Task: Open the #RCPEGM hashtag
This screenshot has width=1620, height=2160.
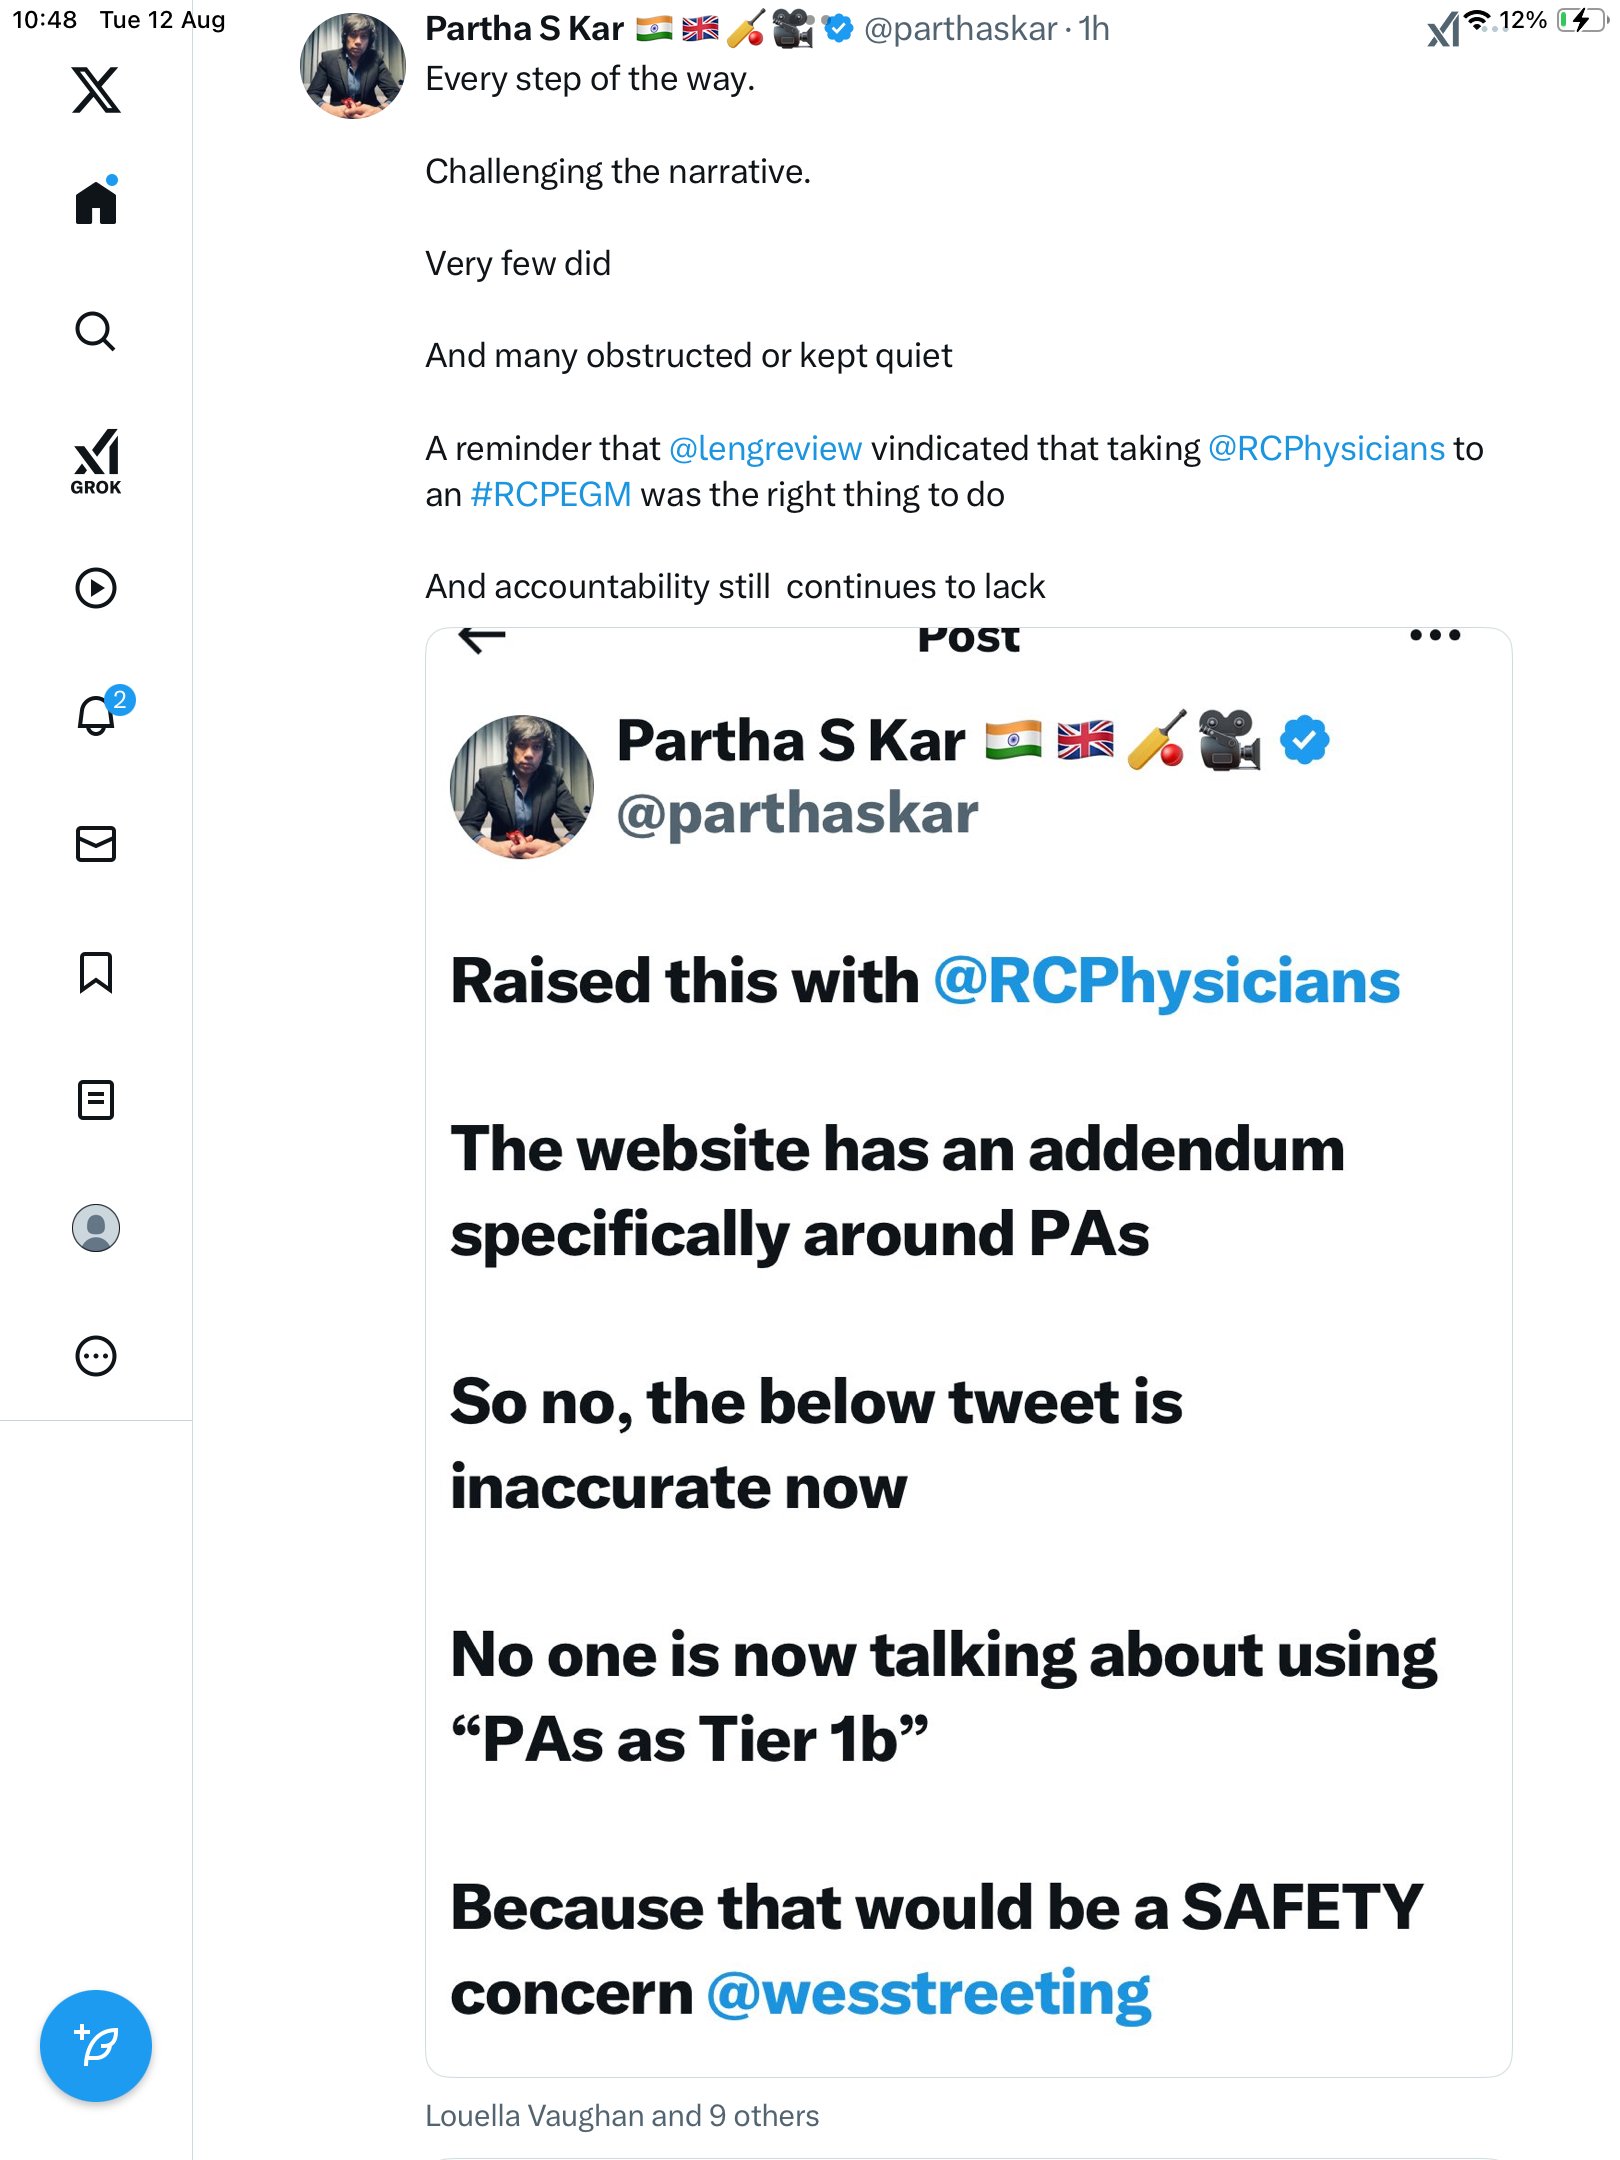Action: [x=550, y=495]
